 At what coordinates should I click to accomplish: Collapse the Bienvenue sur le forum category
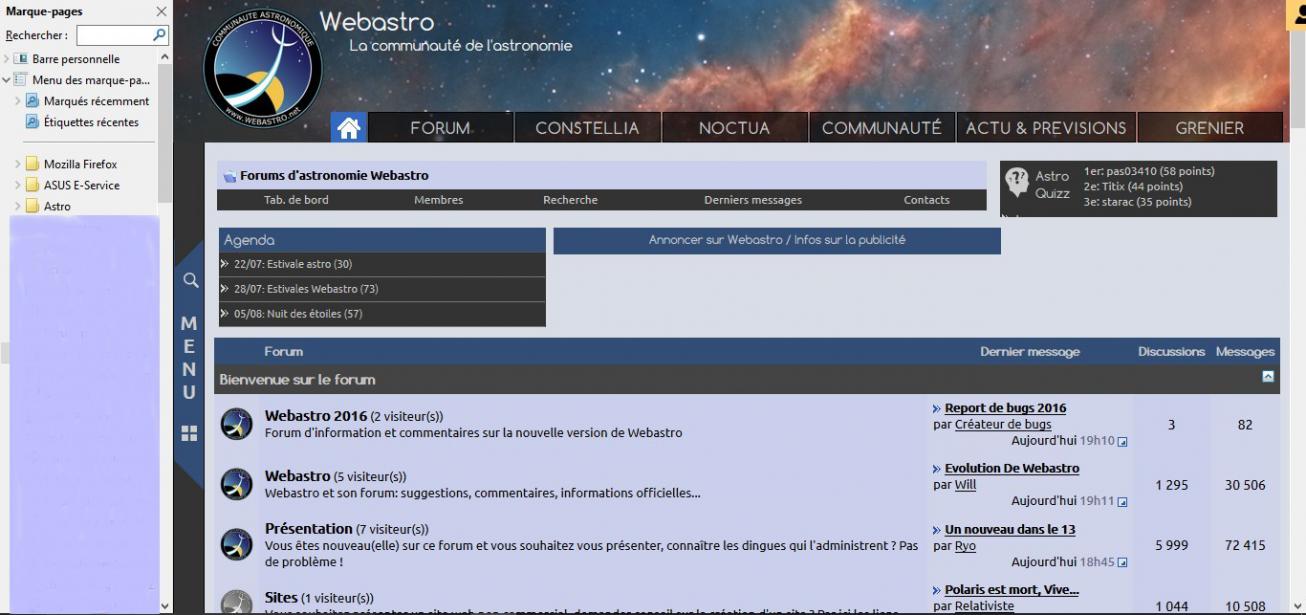[1268, 377]
